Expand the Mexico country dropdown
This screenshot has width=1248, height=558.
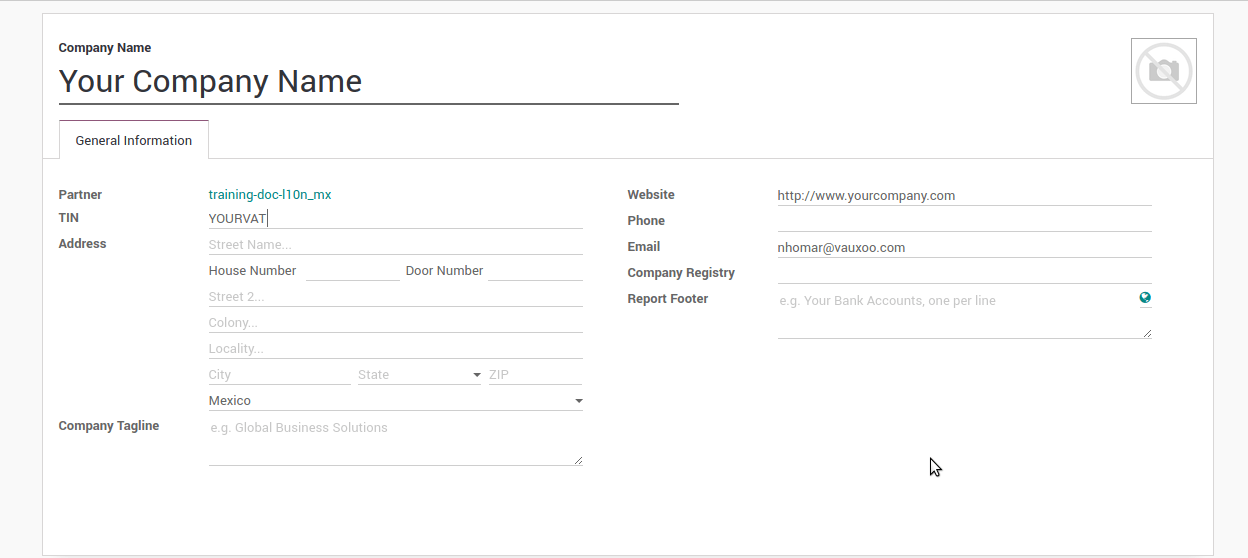pyautogui.click(x=578, y=401)
